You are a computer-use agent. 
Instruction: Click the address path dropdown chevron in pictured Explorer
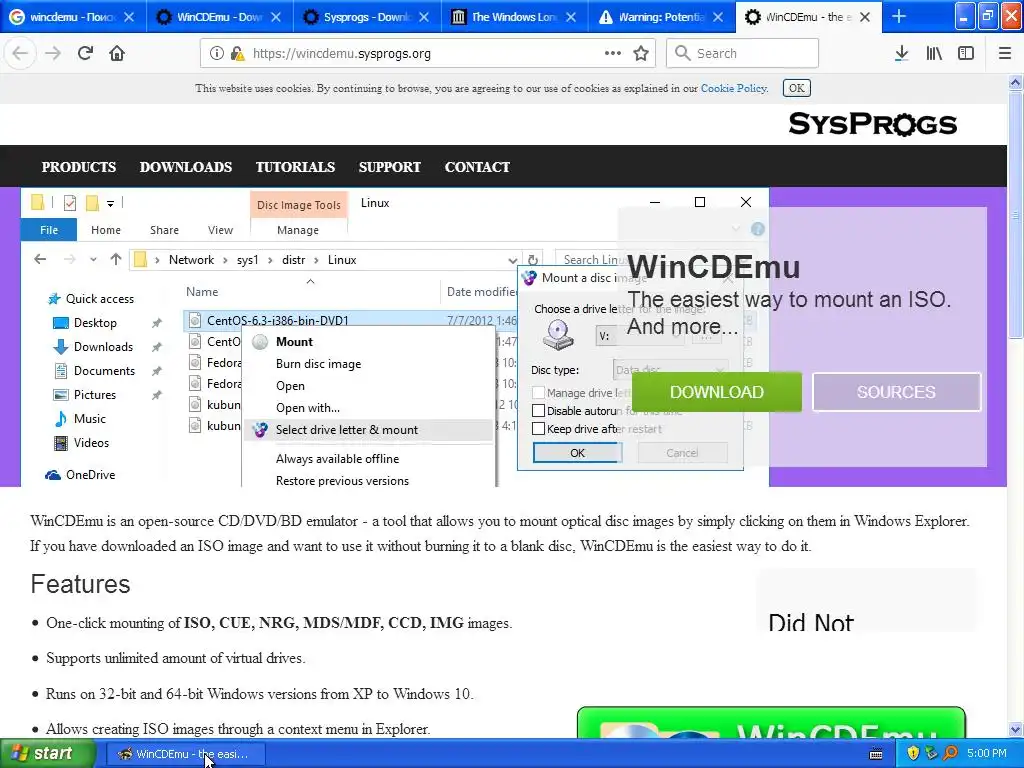coord(513,260)
